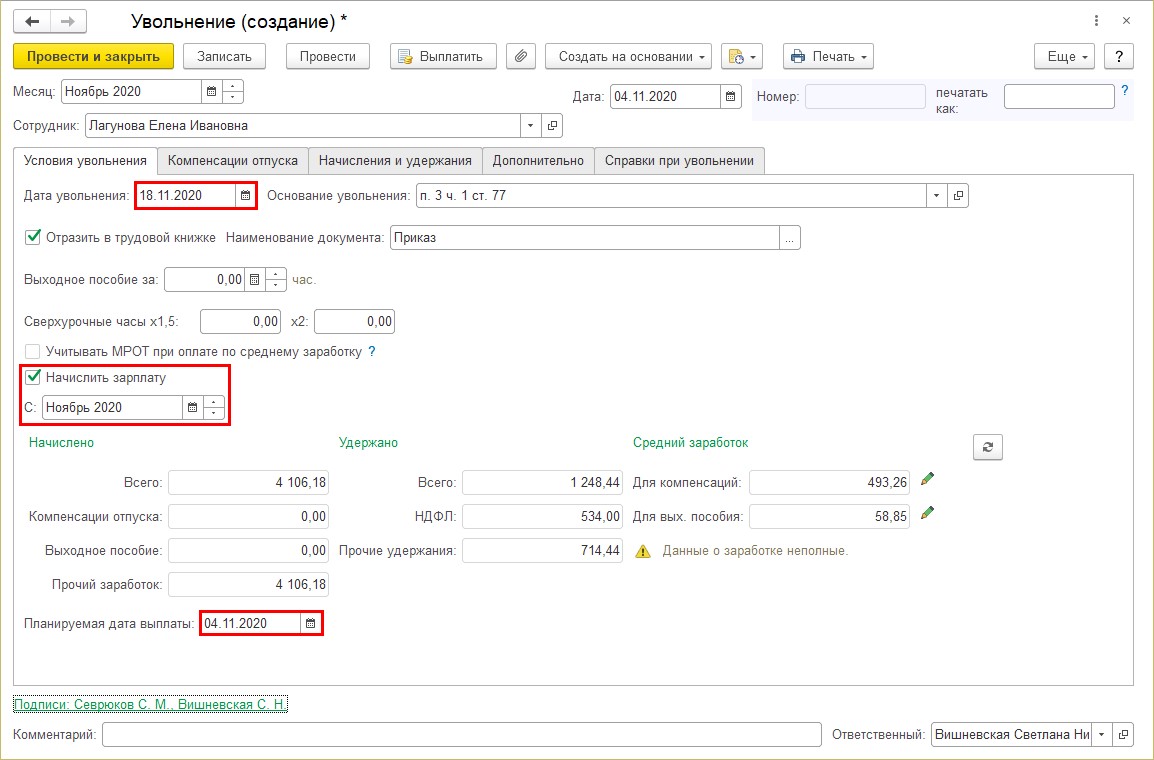Click the warning icon Данные о заработке неполные
This screenshot has height=760, width=1154.
(643, 551)
